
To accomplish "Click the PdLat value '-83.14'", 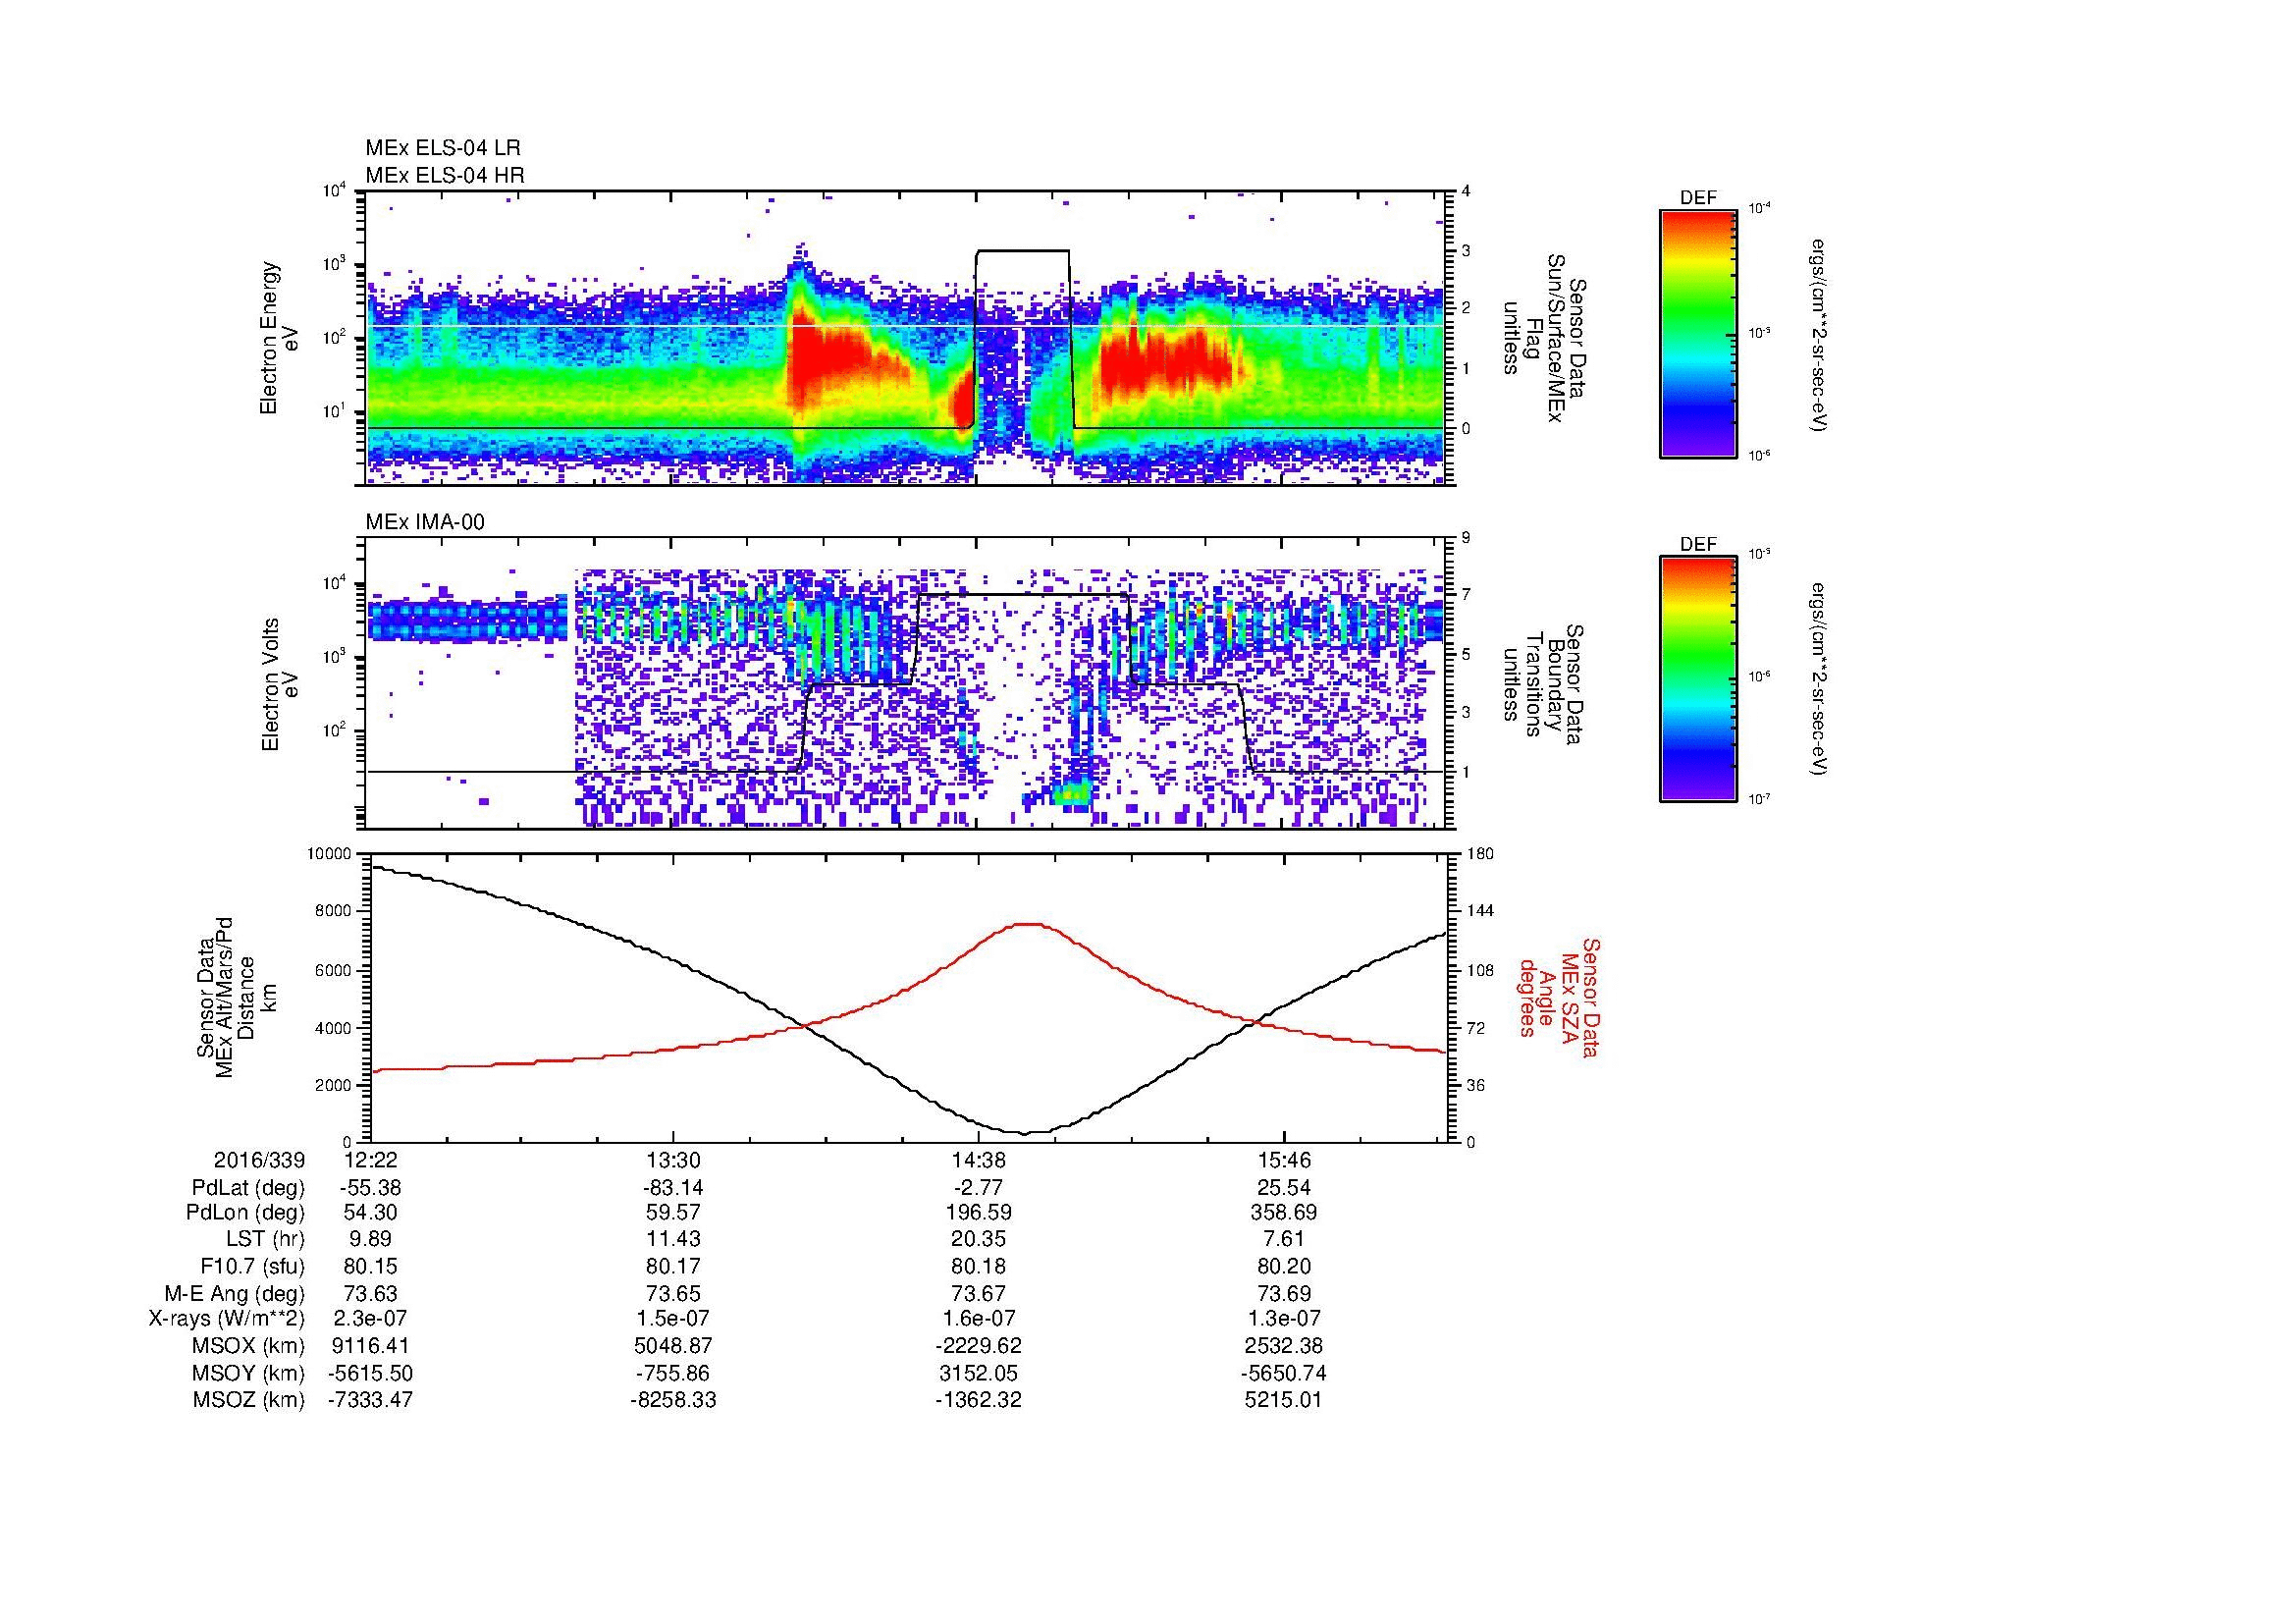I will tap(674, 1188).
